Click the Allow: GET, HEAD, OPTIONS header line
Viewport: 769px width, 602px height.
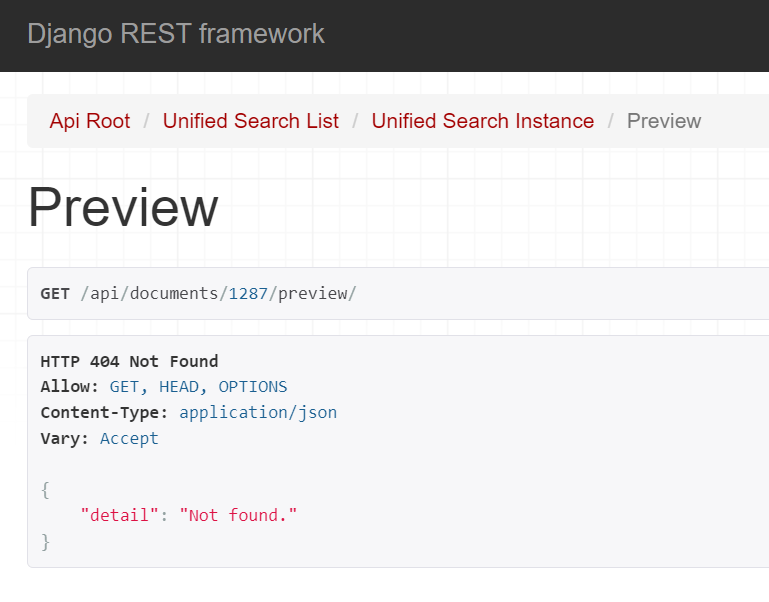164,387
